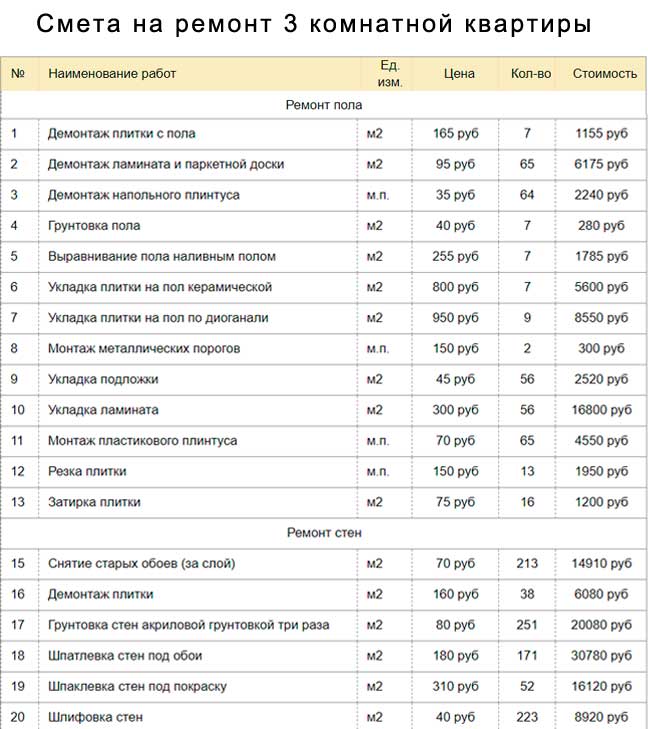Screen dimensions: 648x729
Task: Select the 'Демонтаж плитки с пола' cell
Action: coord(122,133)
